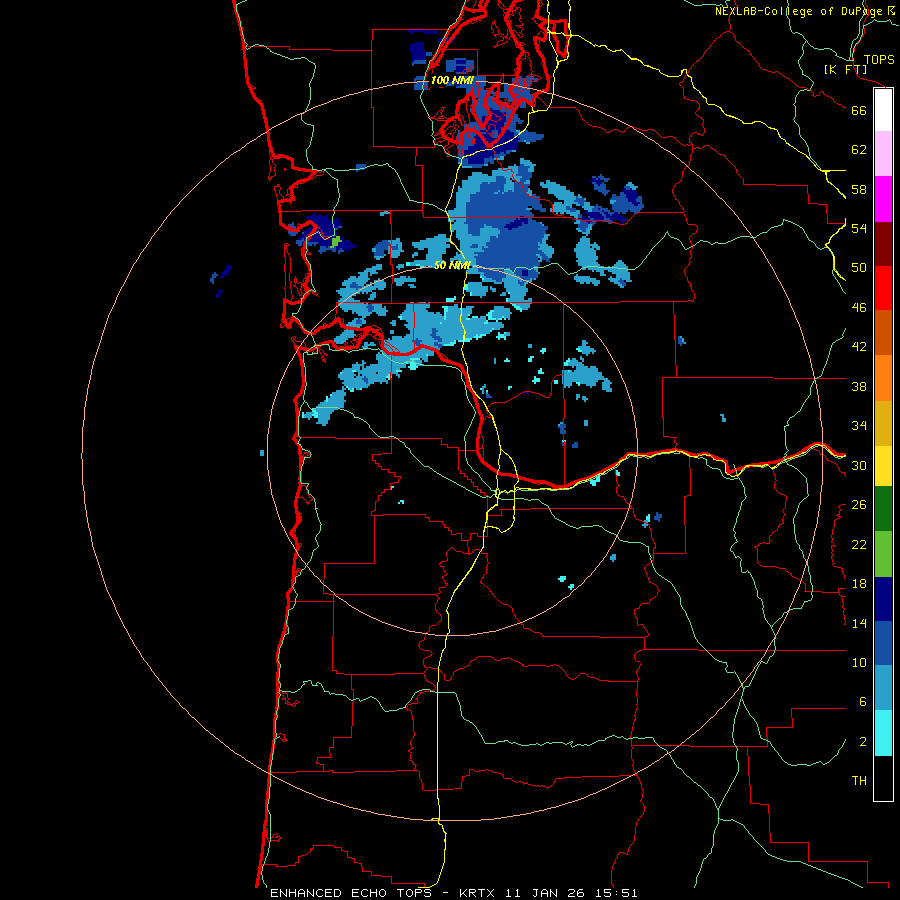Image resolution: width=900 pixels, height=900 pixels.
Task: Pick the cyan legend swatch
Action: tap(883, 733)
